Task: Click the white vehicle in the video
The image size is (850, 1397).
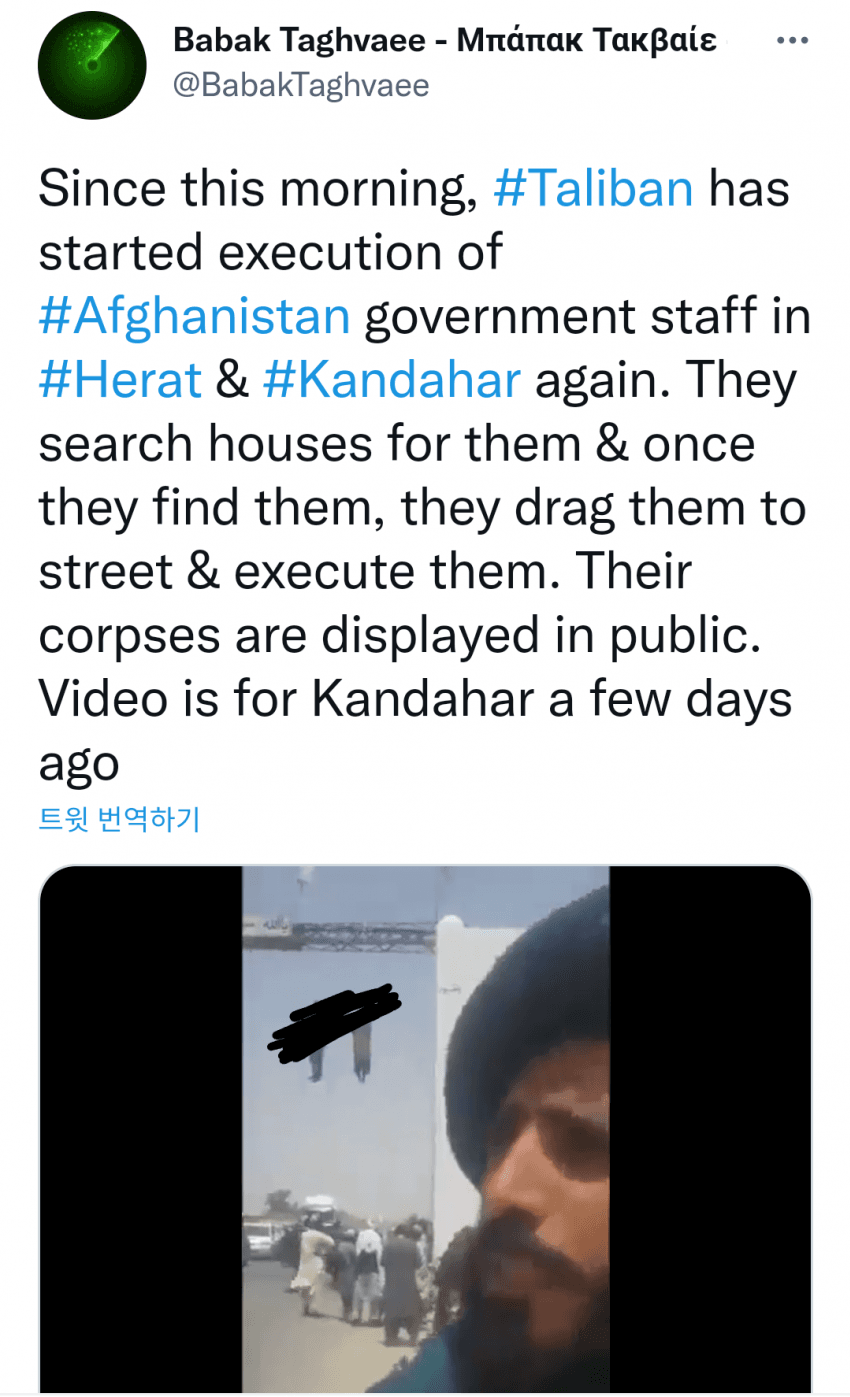Action: point(261,1239)
